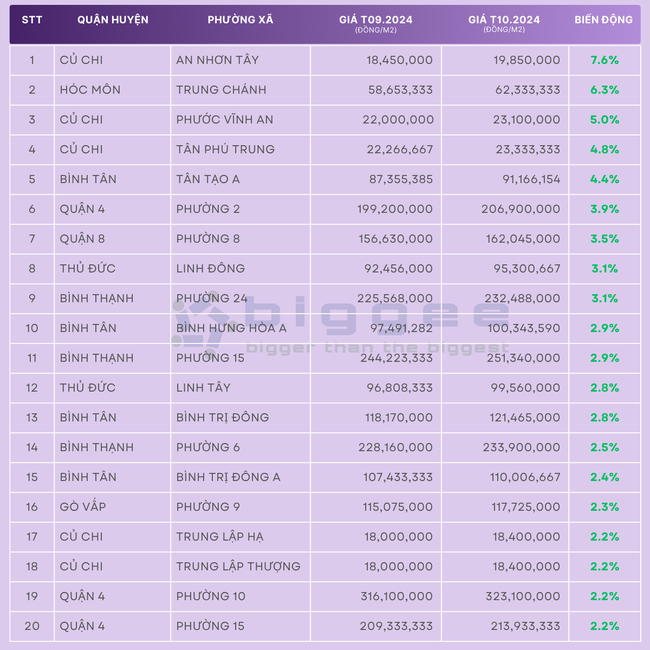The width and height of the screenshot is (650, 650).
Task: Select the QUẬN HUYỆN column header
Action: coord(113,19)
